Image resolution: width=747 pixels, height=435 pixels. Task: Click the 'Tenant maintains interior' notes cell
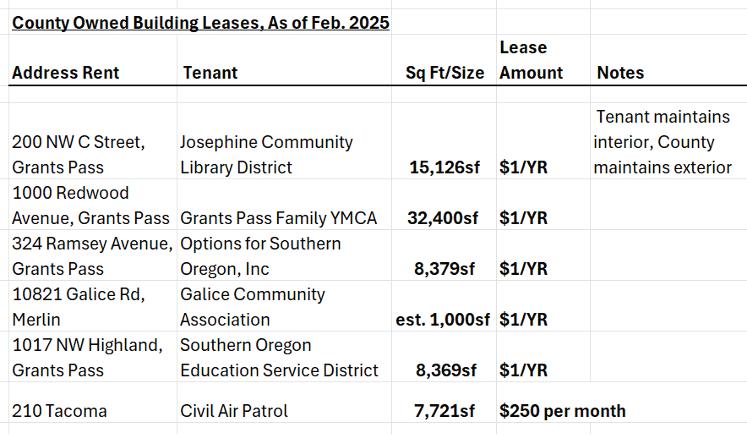(662, 142)
